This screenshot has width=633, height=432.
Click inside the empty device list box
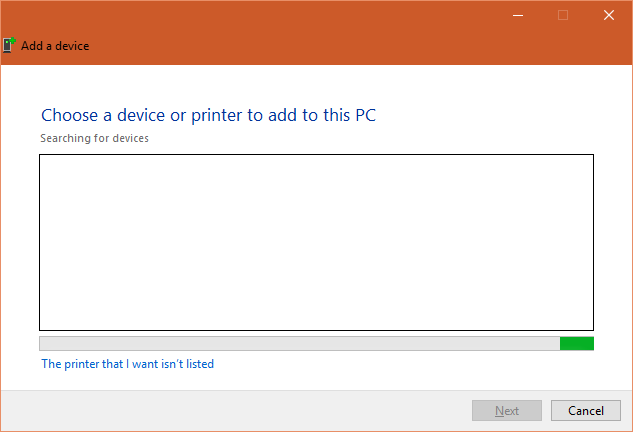(x=316, y=242)
